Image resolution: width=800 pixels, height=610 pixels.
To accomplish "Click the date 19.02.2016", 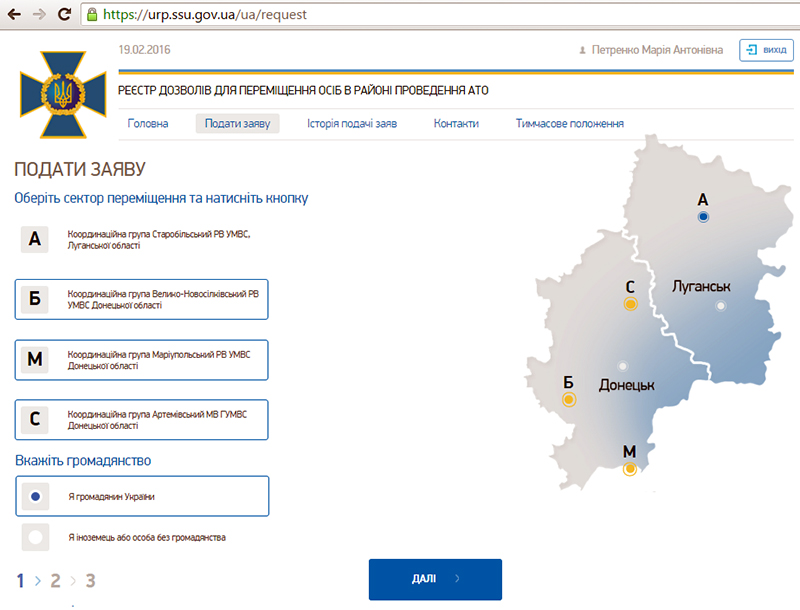I will (x=144, y=50).
